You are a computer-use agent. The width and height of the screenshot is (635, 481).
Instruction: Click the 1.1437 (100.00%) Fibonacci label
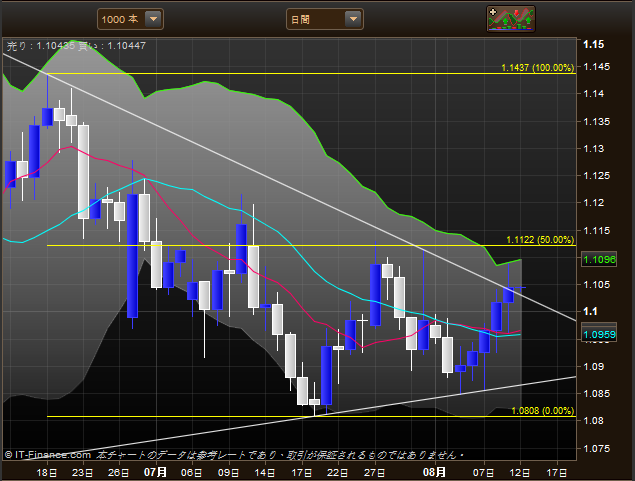[537, 68]
